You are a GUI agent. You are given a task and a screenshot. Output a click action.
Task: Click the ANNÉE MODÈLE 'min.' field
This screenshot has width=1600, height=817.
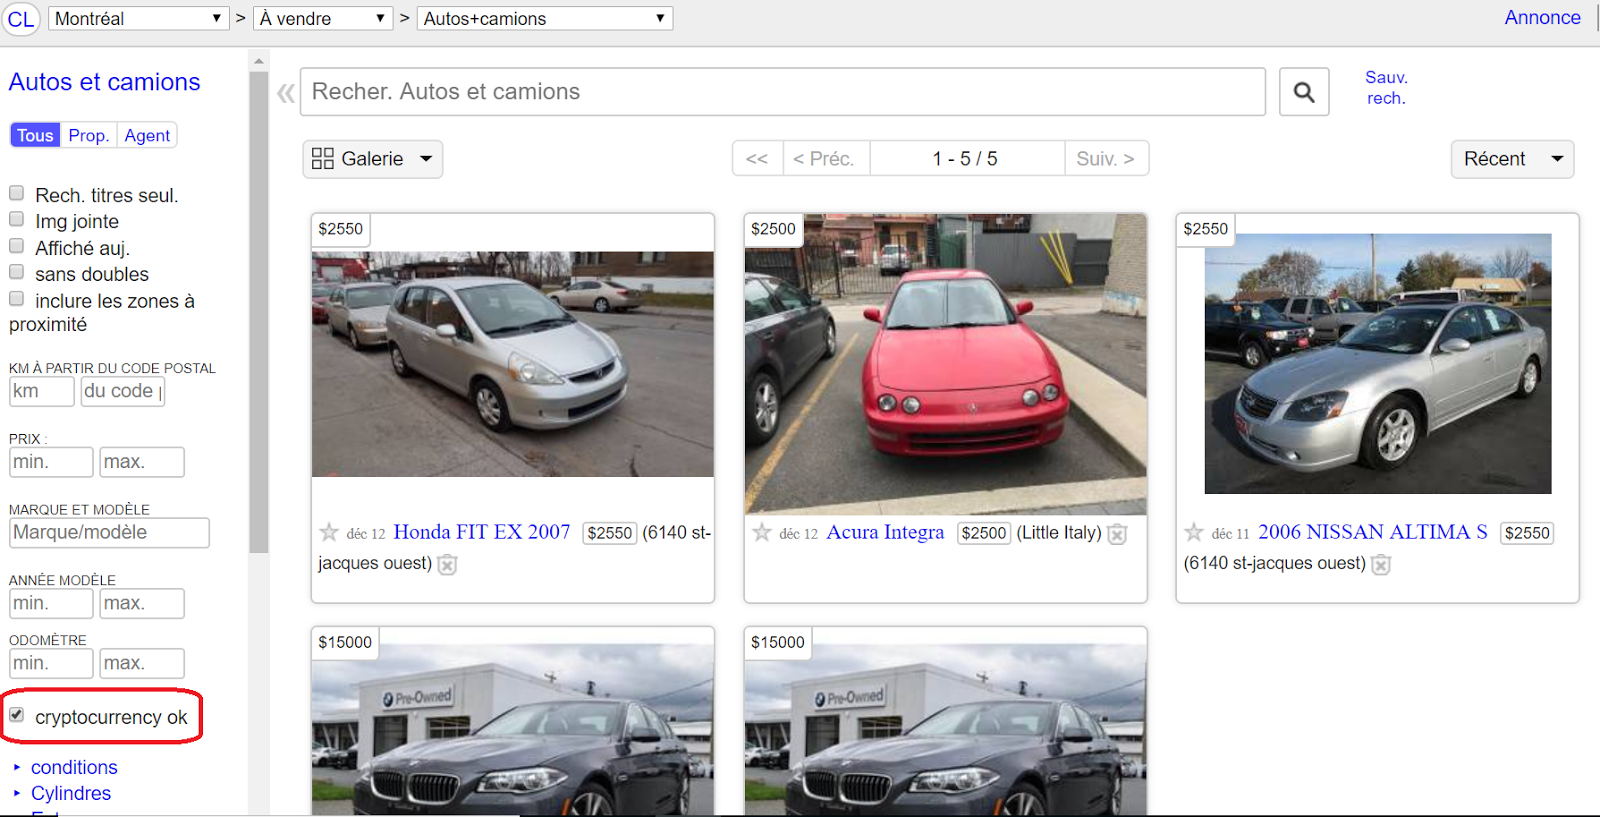[51, 604]
